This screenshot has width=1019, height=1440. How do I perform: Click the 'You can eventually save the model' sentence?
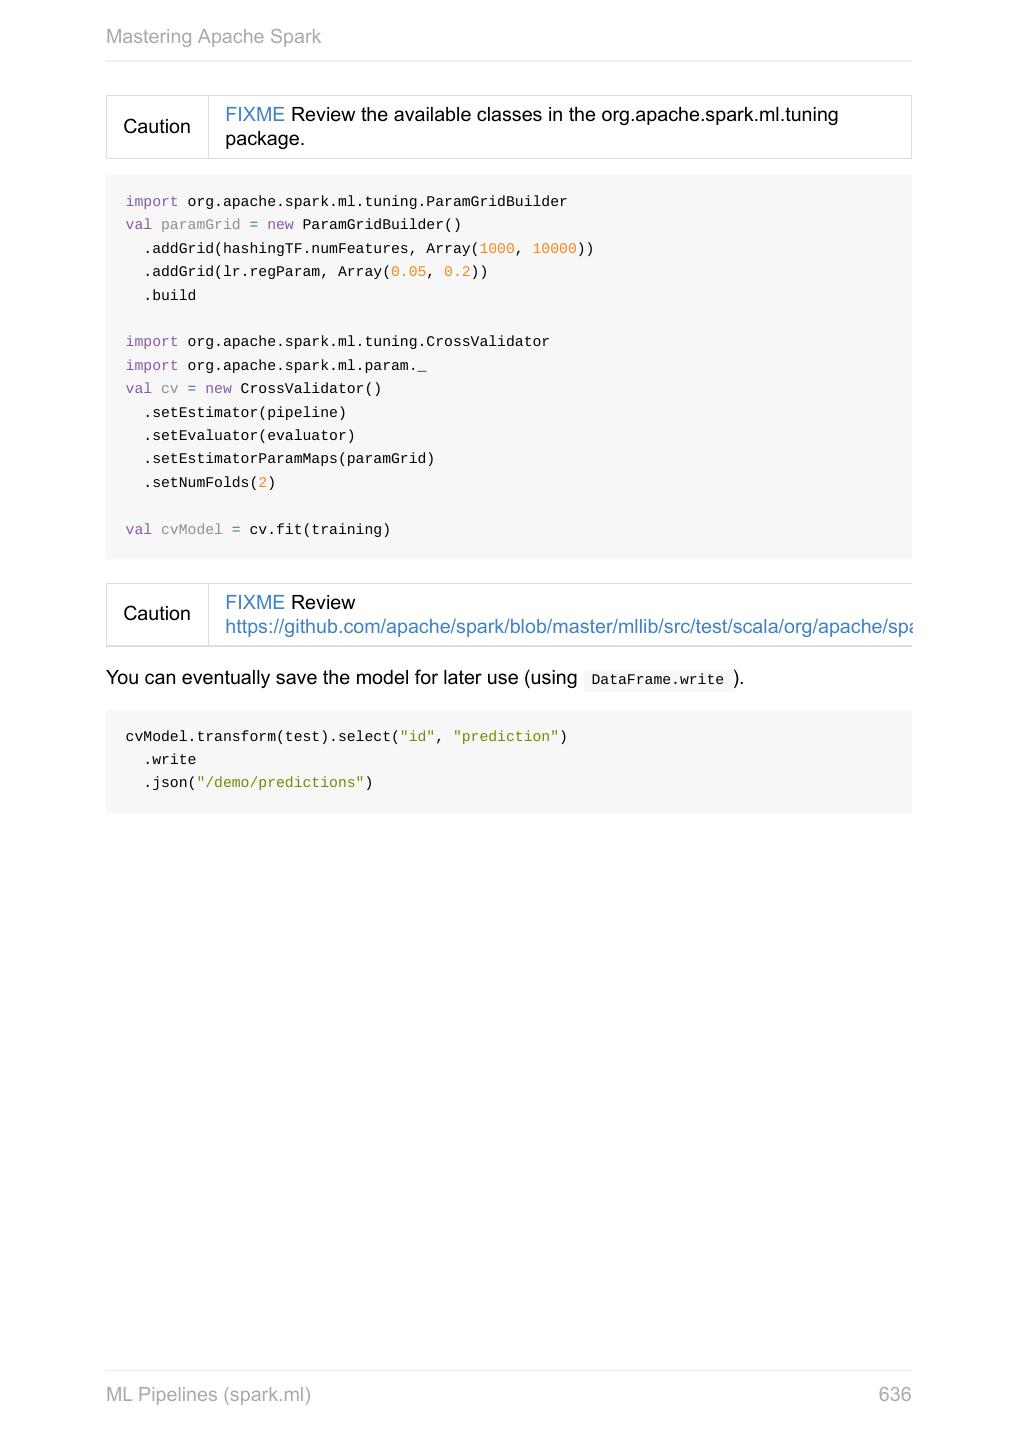341,678
